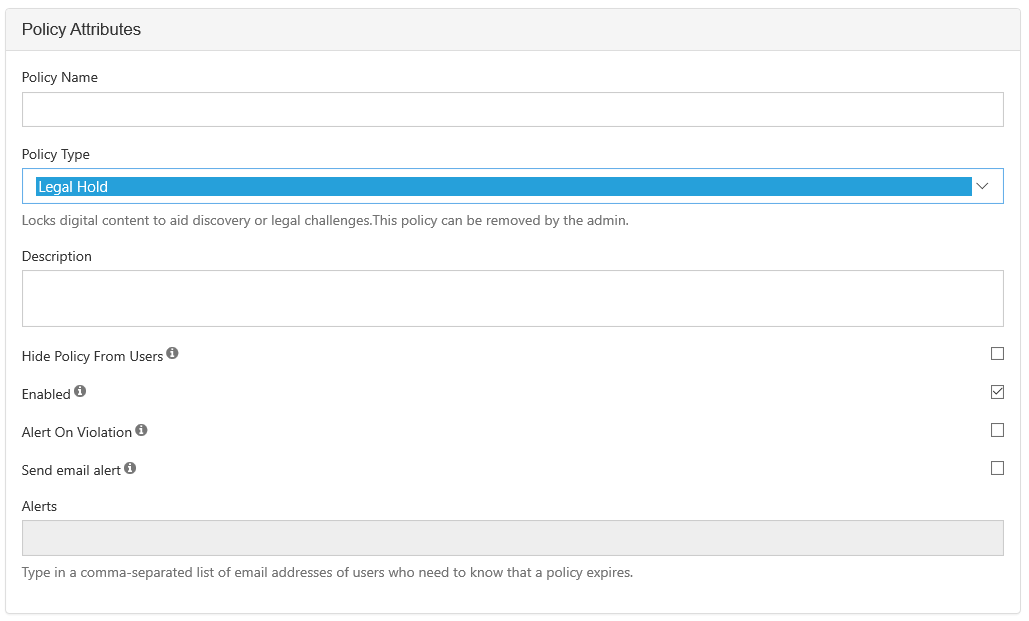Image resolution: width=1029 pixels, height=621 pixels.
Task: Click inside the Description text area
Action: [512, 297]
